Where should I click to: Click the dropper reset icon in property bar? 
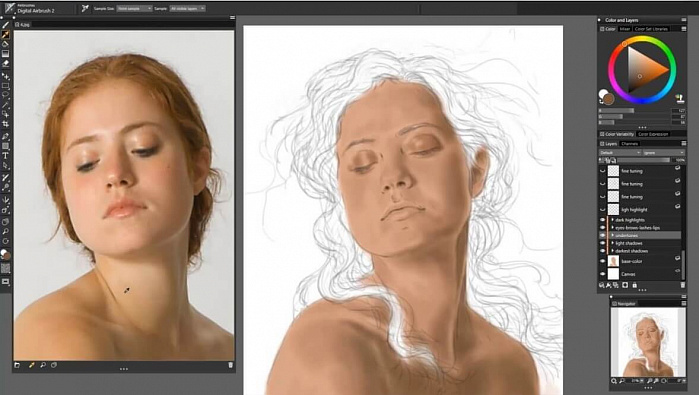click(85, 8)
